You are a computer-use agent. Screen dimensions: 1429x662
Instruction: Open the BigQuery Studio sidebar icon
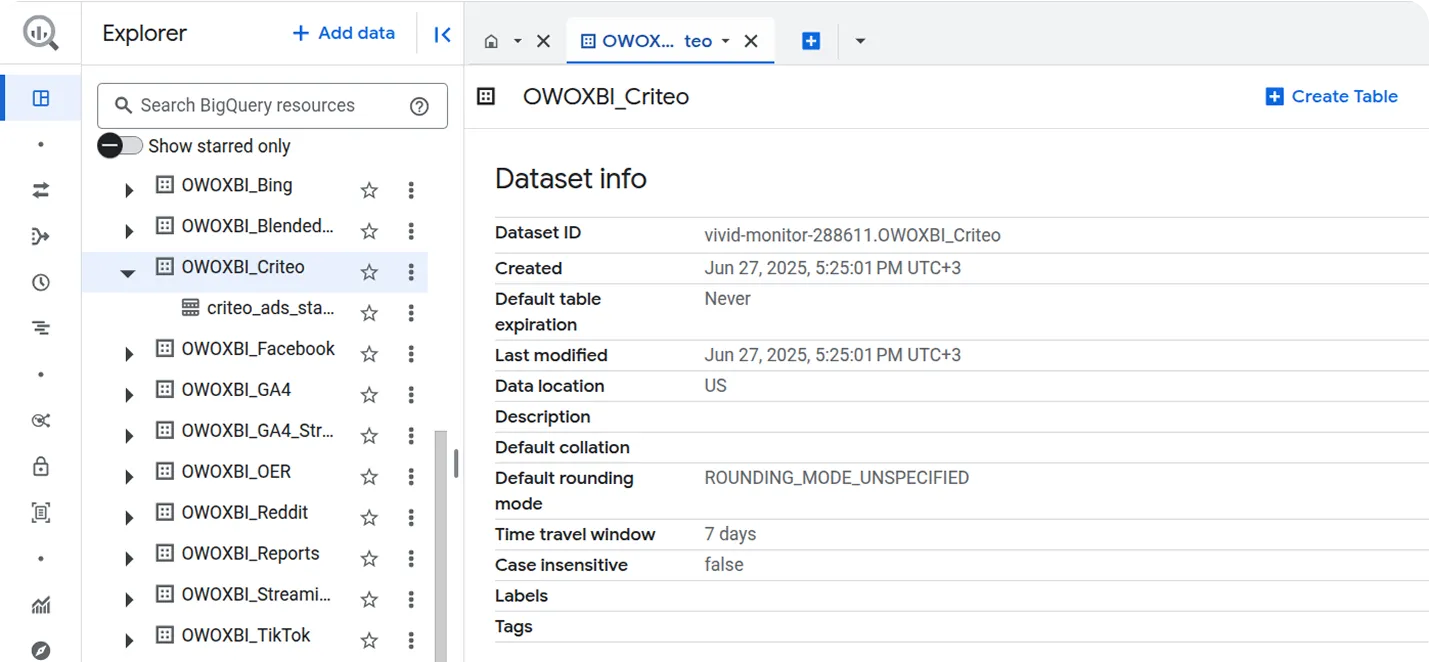click(41, 98)
